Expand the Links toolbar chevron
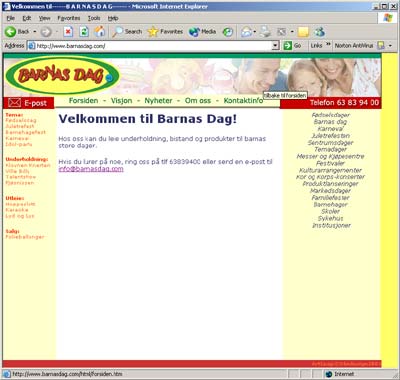This screenshot has width=400, height=380. [328, 45]
